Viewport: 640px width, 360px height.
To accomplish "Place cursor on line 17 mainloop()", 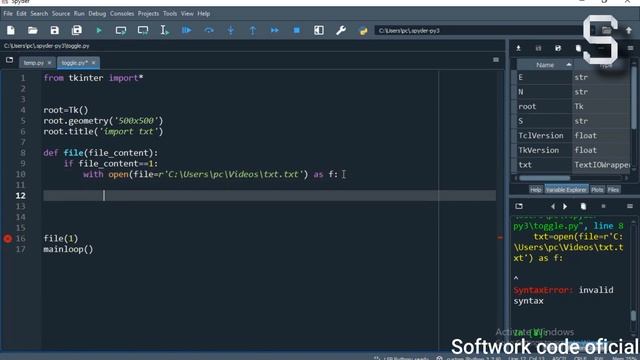I will 68,249.
